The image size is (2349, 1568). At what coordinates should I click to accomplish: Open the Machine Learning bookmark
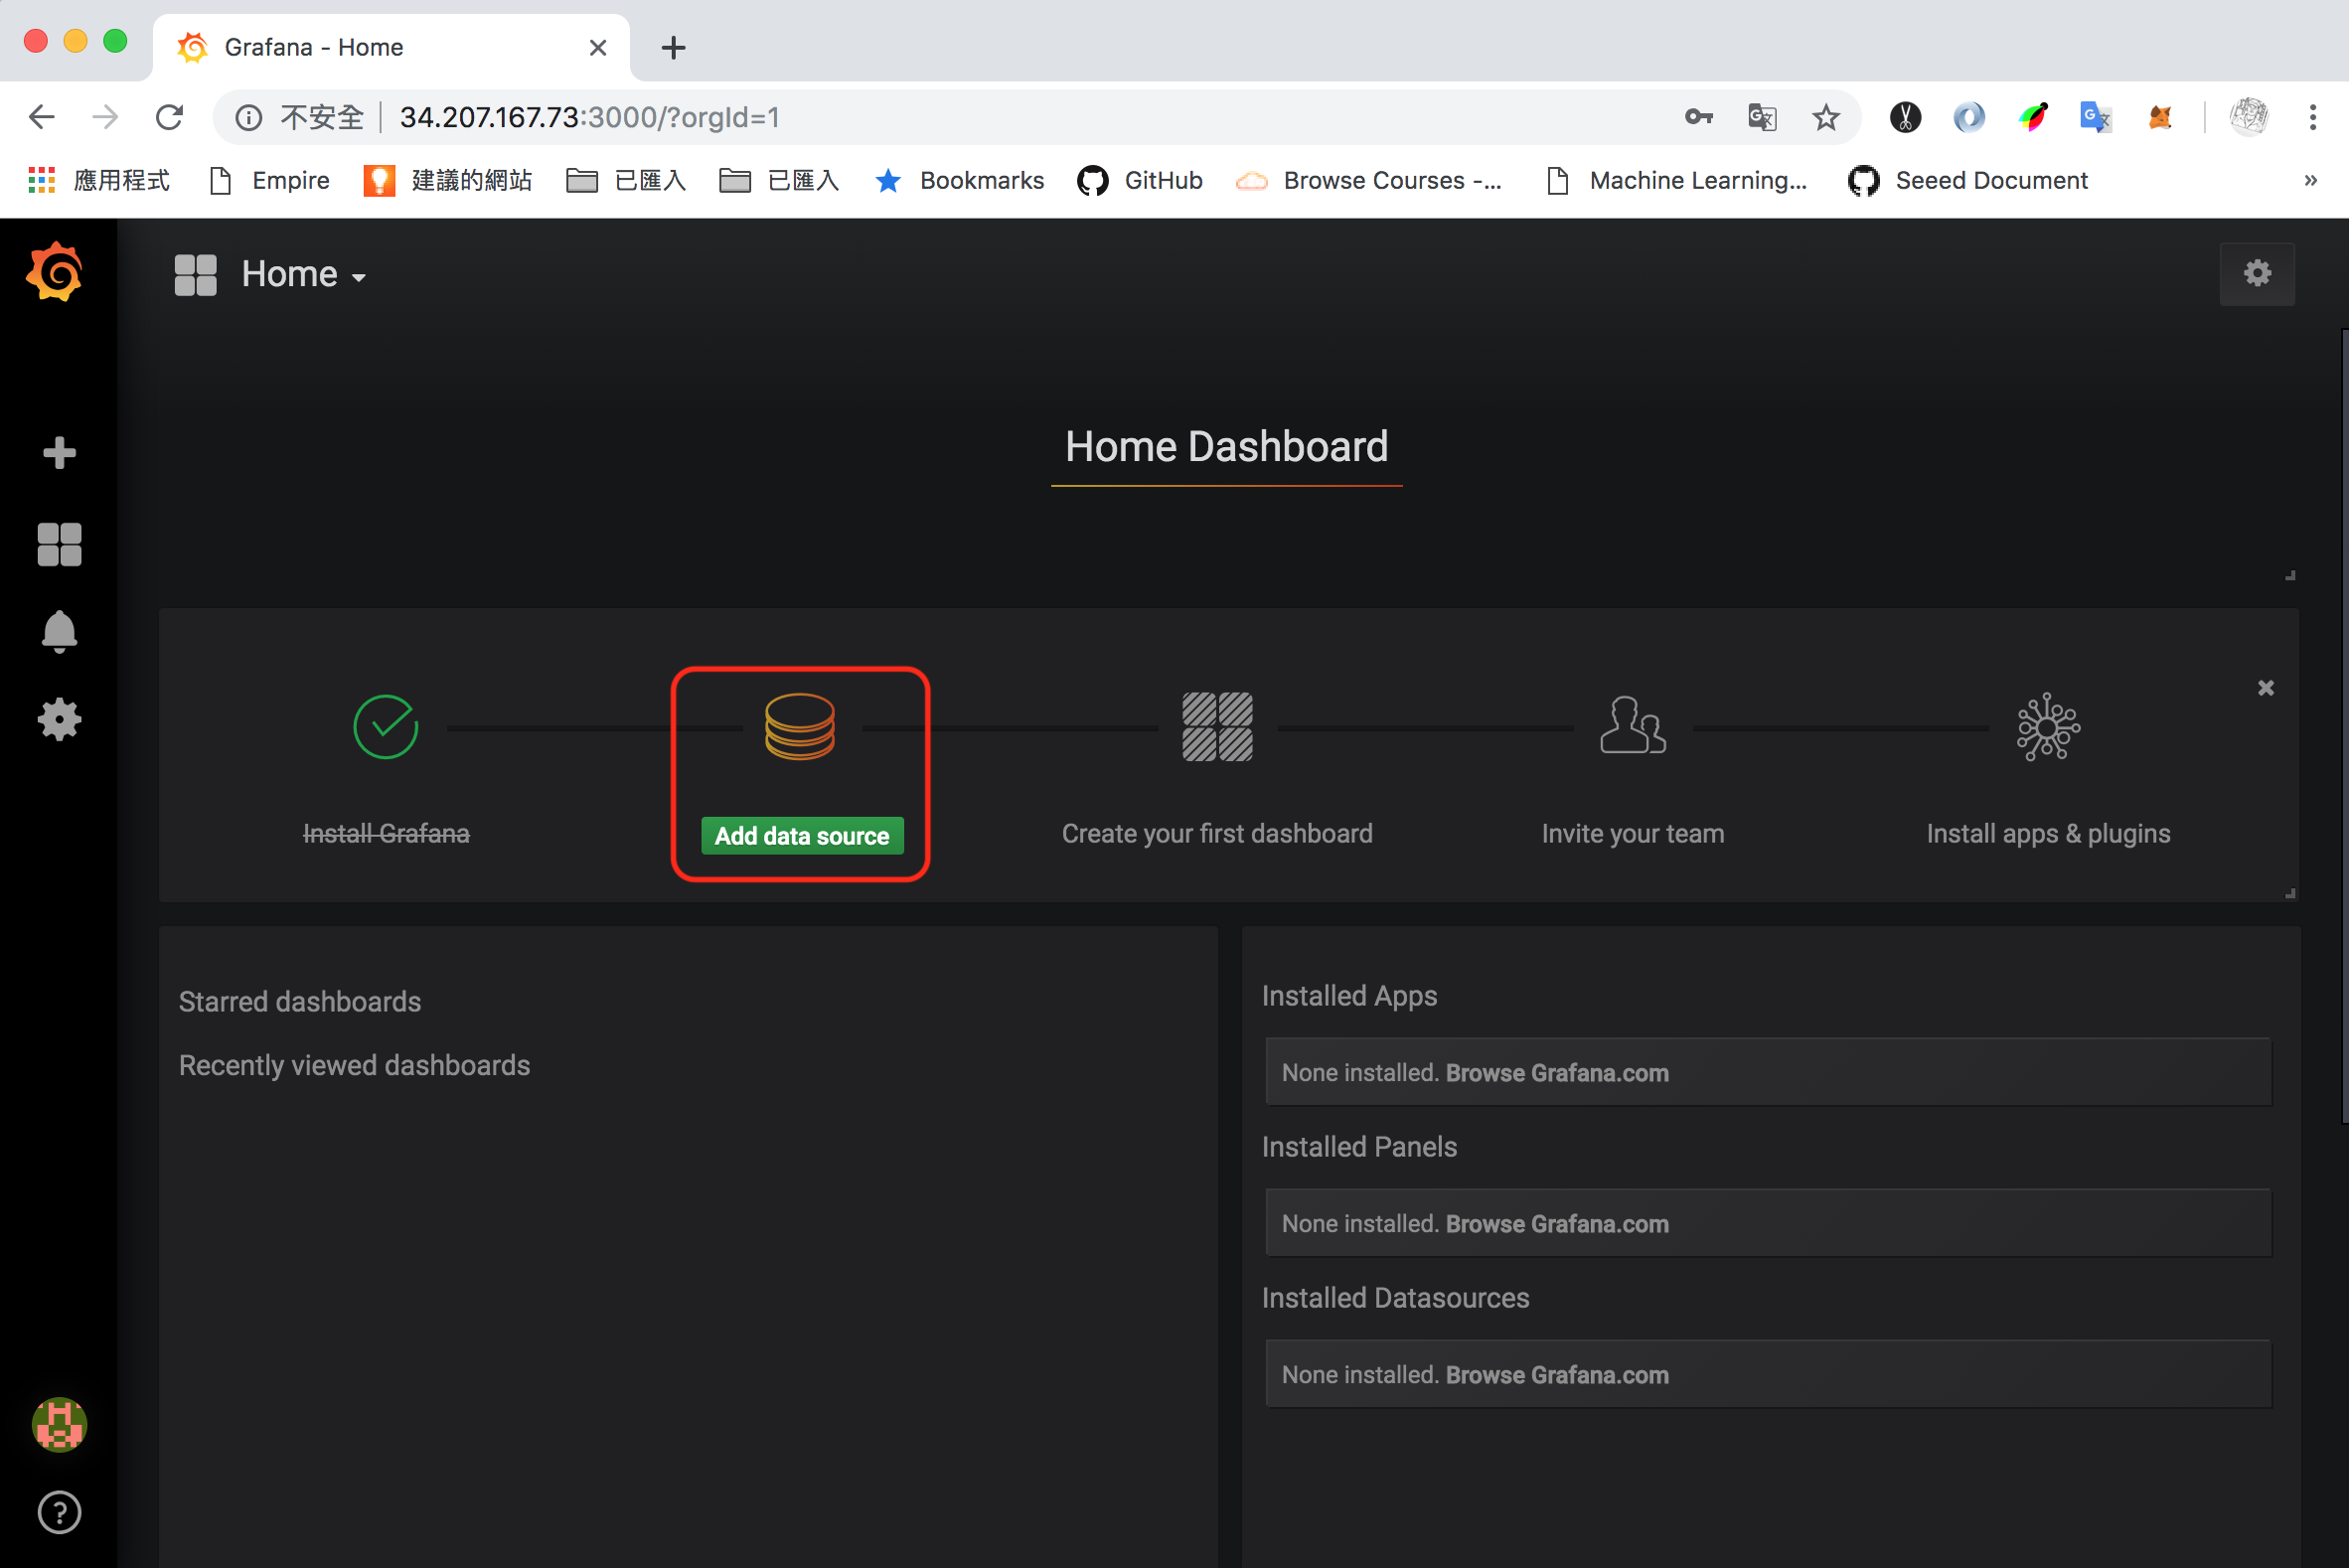[x=1677, y=180]
